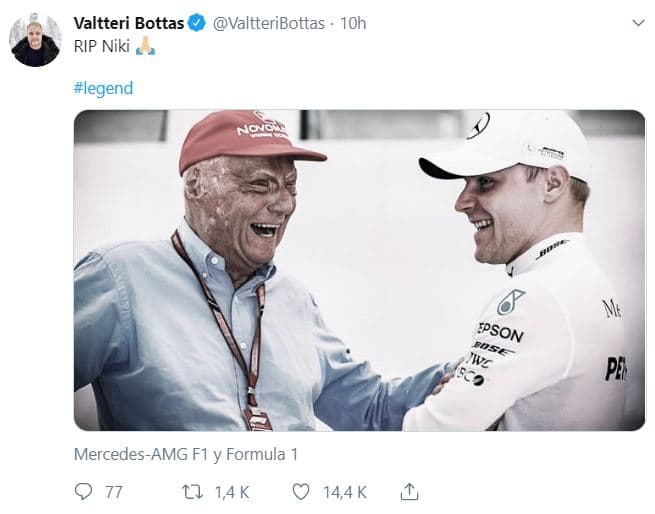The height and width of the screenshot is (514, 655).
Task: Click the praying hands emoji
Action: point(146,46)
